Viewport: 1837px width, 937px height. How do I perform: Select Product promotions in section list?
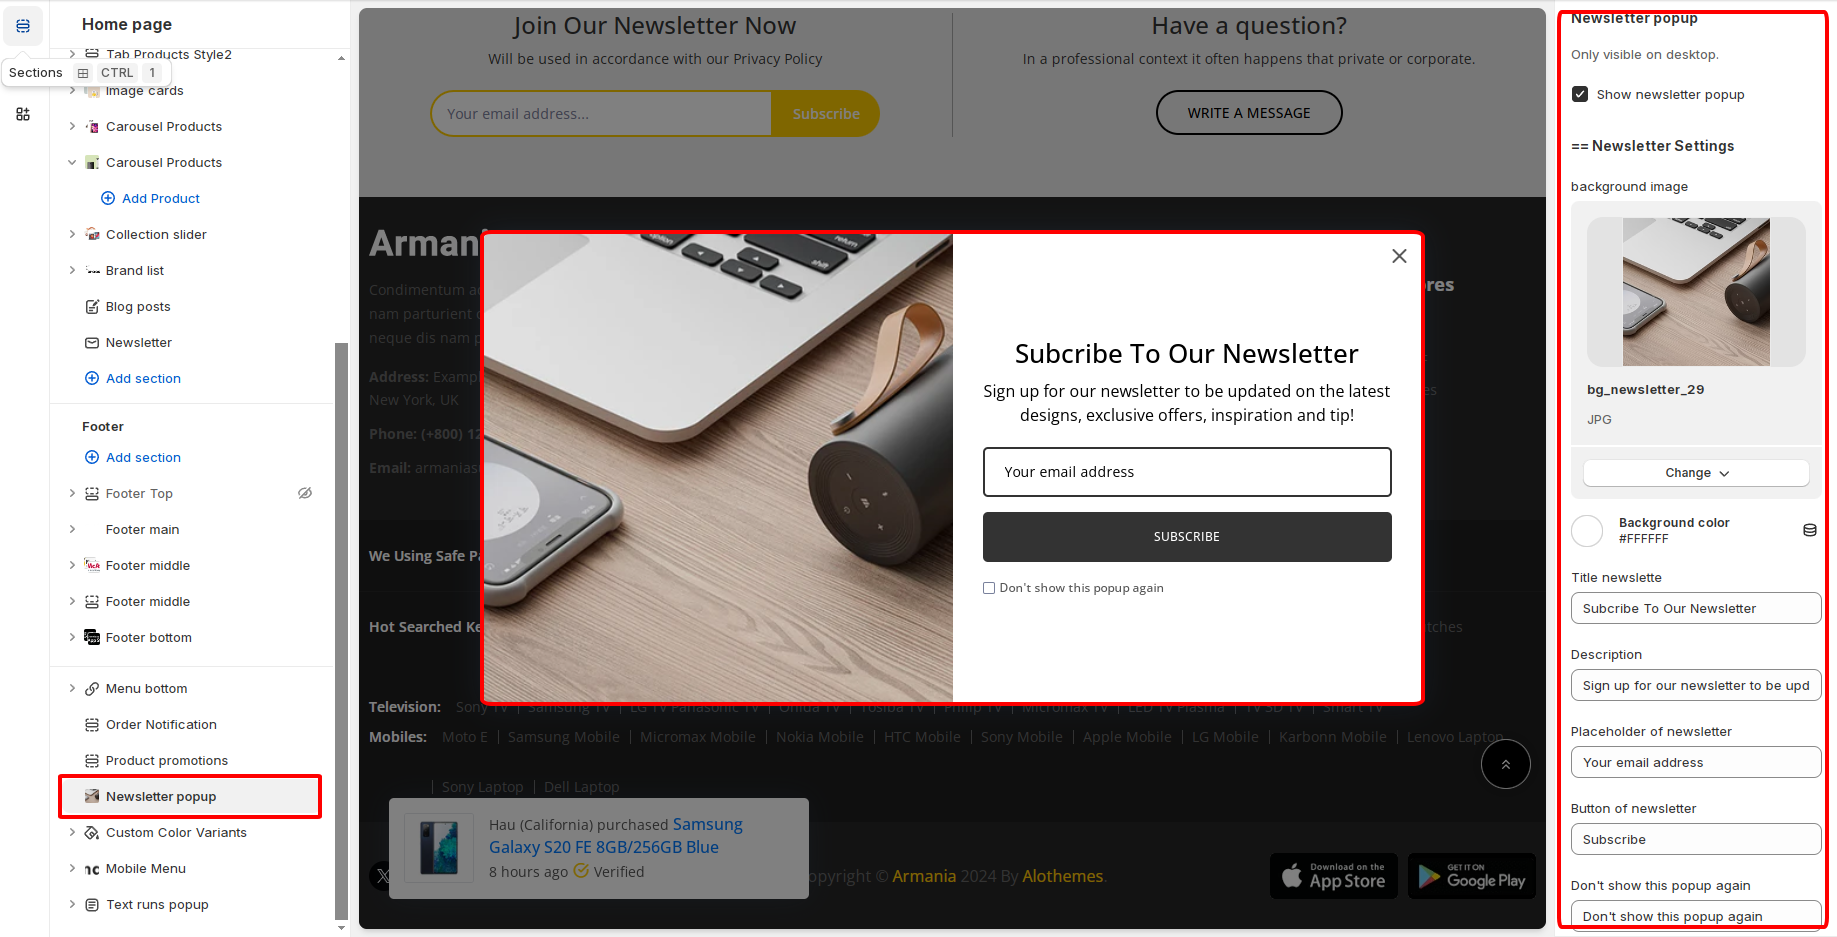[x=166, y=760]
